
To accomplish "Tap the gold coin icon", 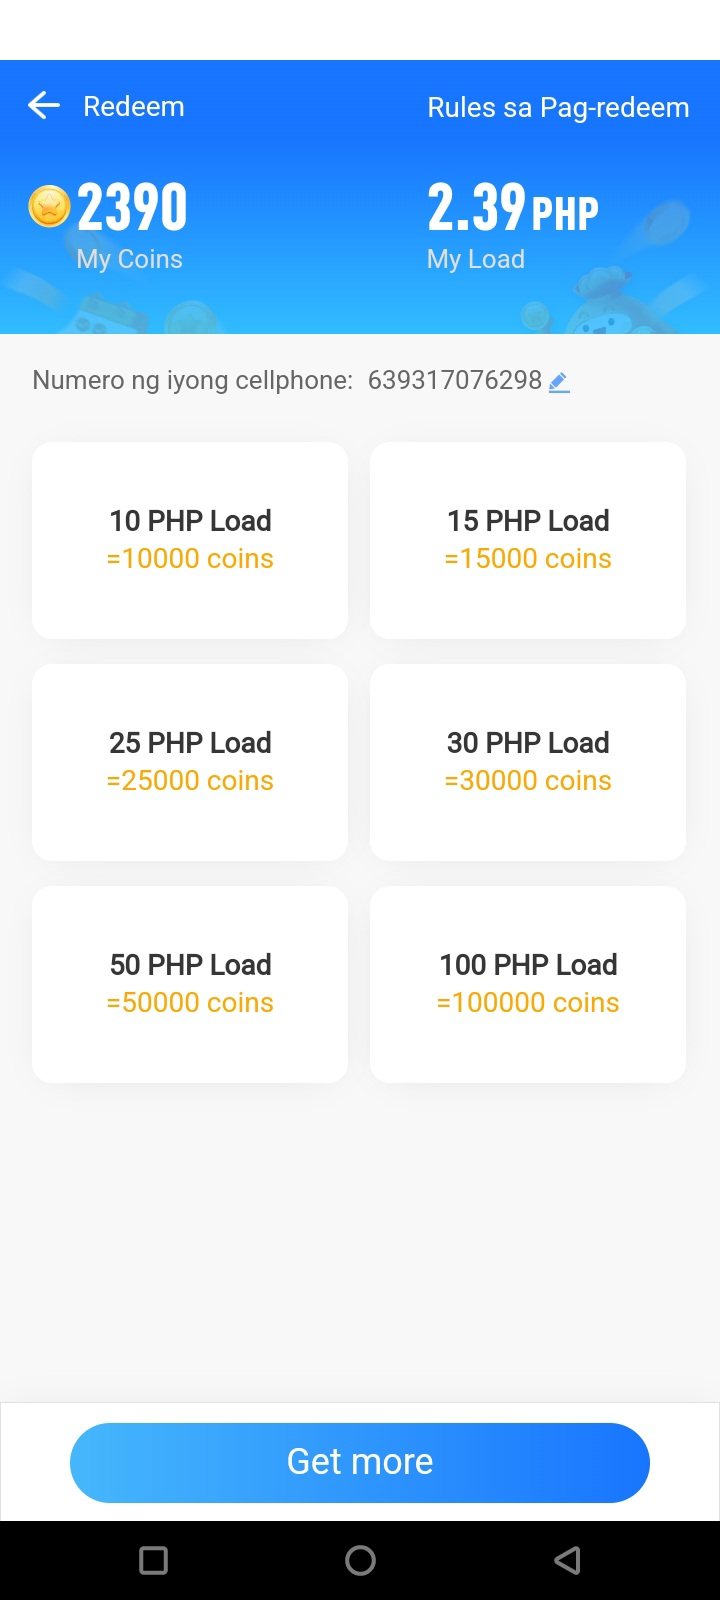I will point(49,206).
